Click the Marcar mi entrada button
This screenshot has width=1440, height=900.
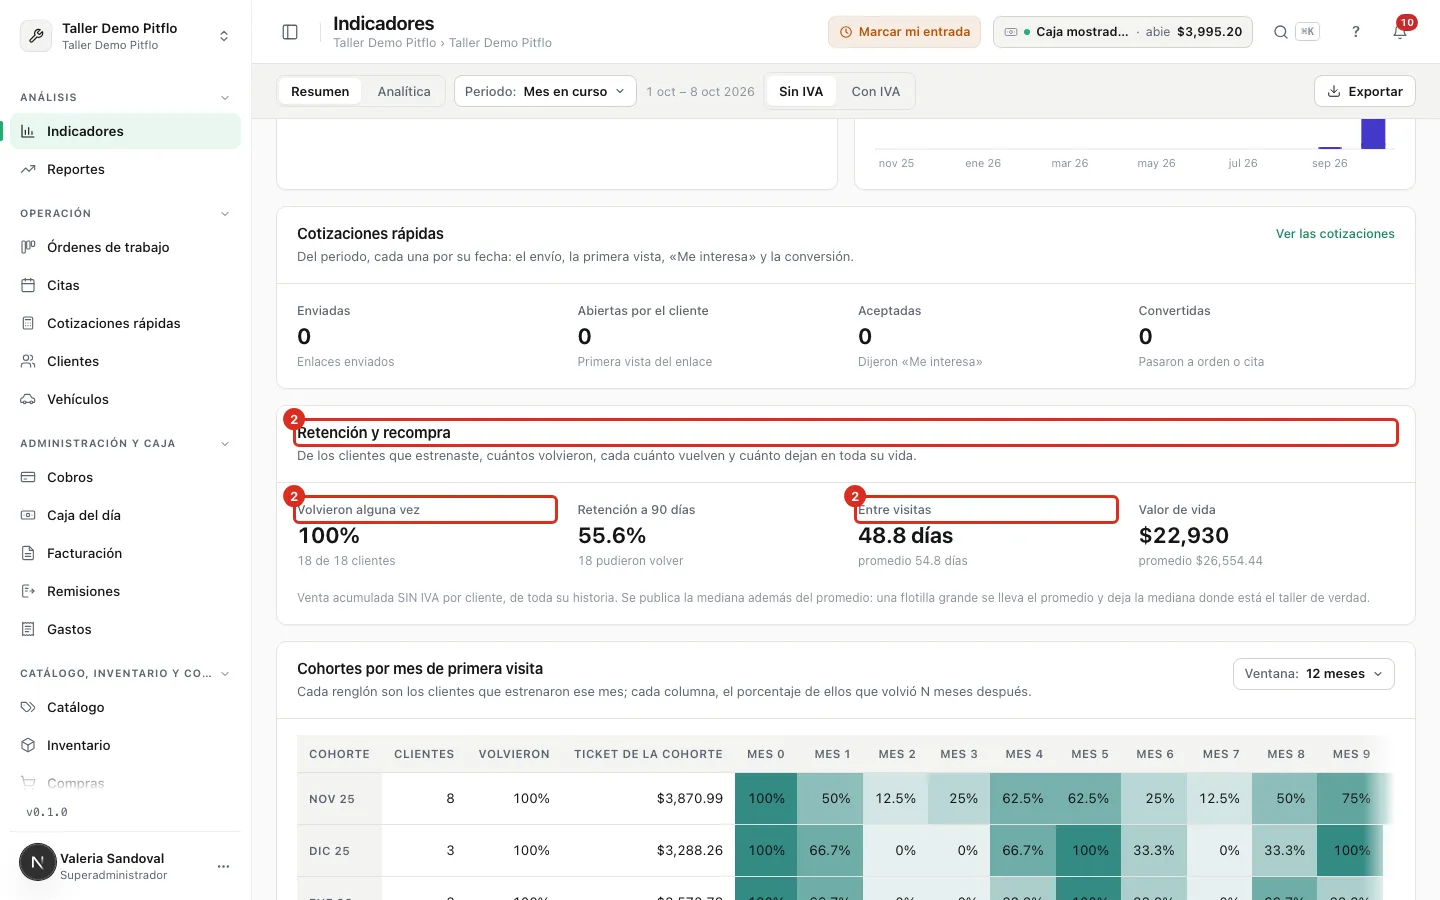(904, 32)
